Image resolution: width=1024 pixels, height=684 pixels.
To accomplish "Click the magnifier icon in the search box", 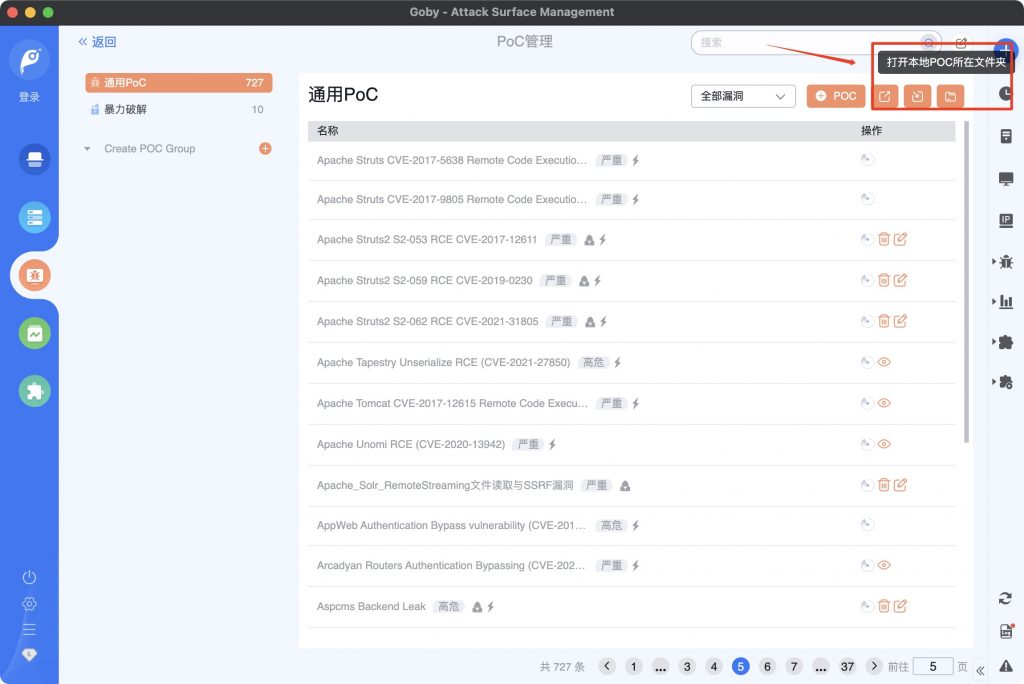I will point(928,43).
